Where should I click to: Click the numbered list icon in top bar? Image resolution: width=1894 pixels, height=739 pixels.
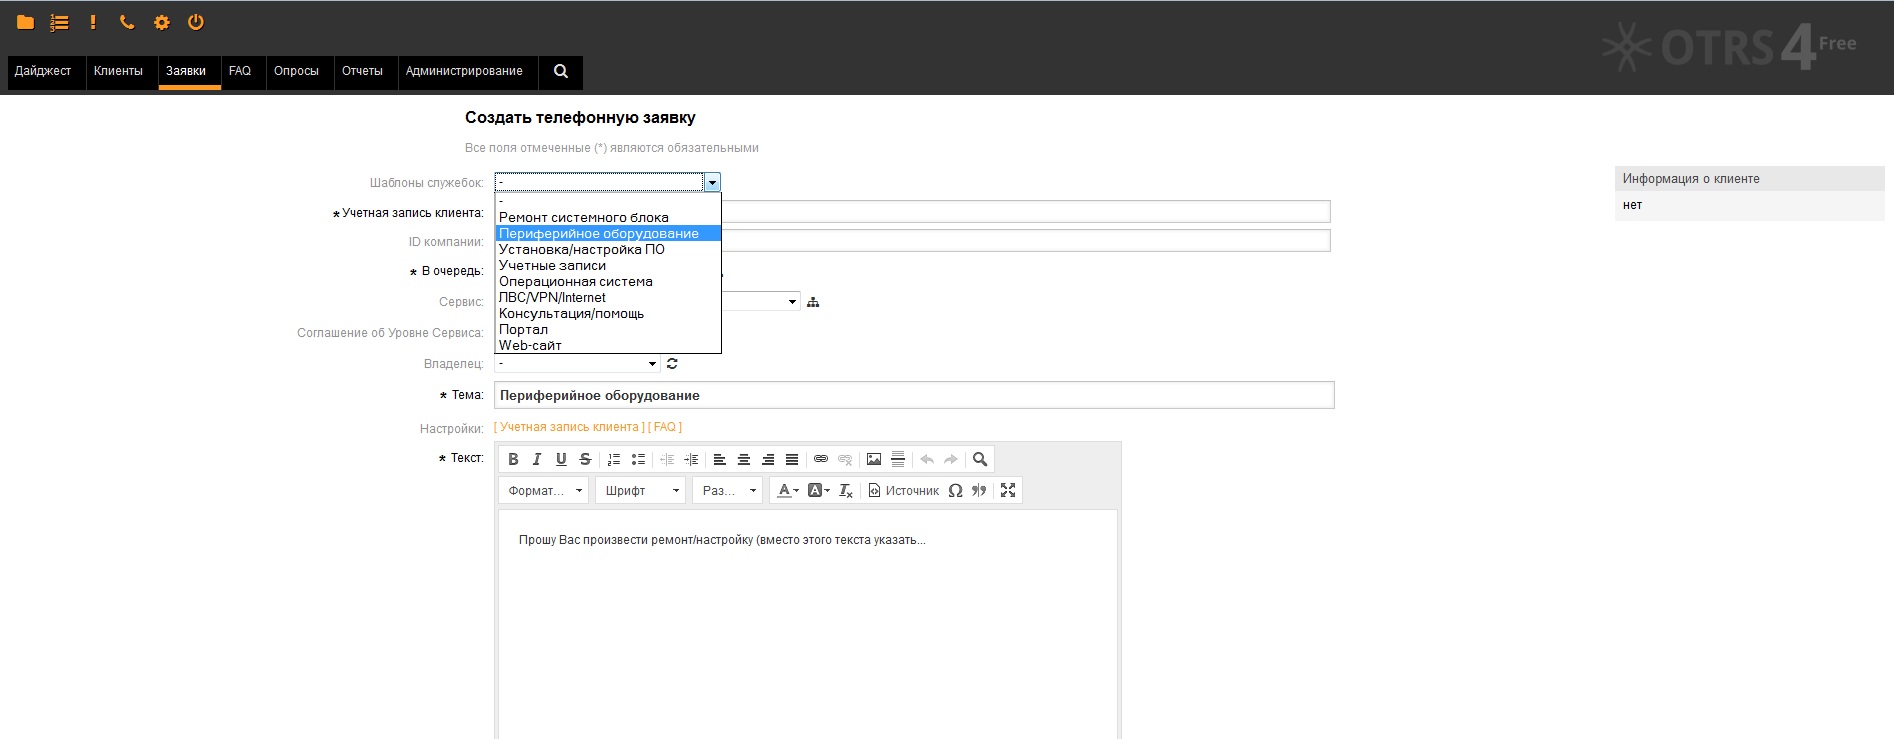60,22
